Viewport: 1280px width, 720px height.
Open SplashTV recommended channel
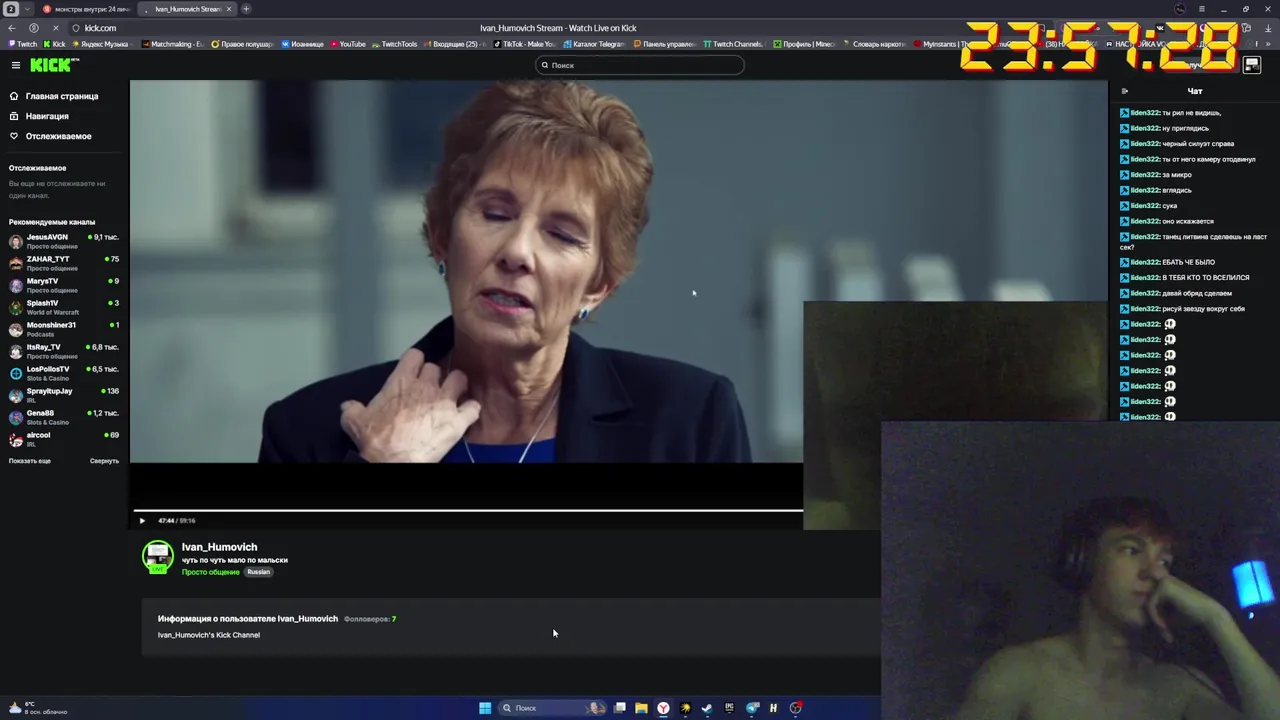pyautogui.click(x=64, y=307)
